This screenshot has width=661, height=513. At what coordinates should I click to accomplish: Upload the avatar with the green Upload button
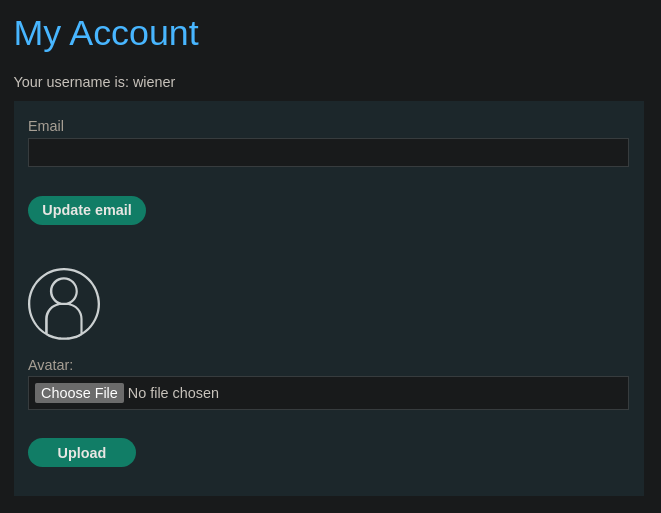point(82,452)
